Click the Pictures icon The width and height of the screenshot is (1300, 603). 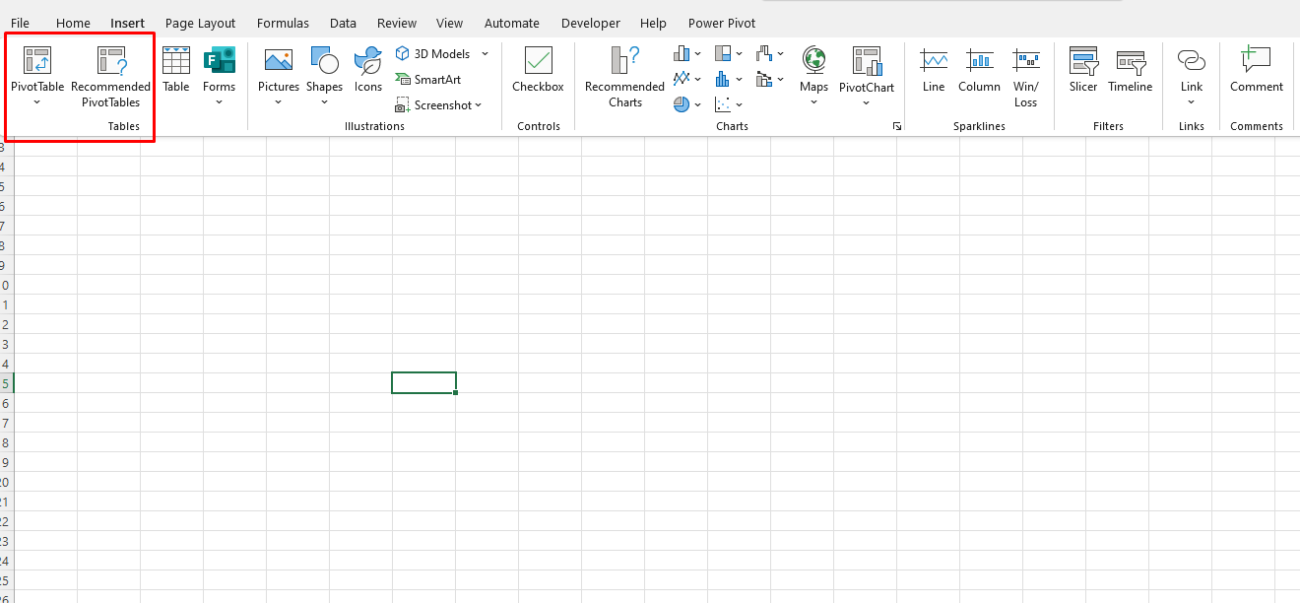[278, 61]
